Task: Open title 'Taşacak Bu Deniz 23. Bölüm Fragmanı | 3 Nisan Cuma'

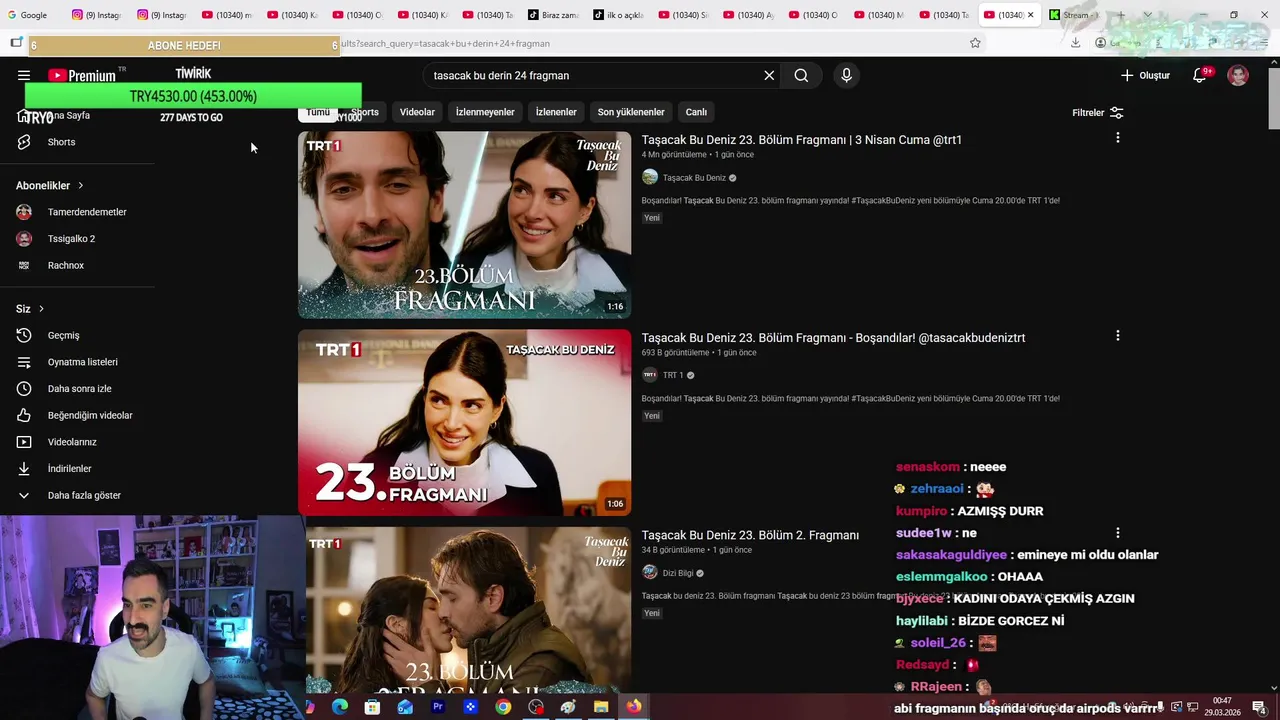Action: [x=801, y=140]
